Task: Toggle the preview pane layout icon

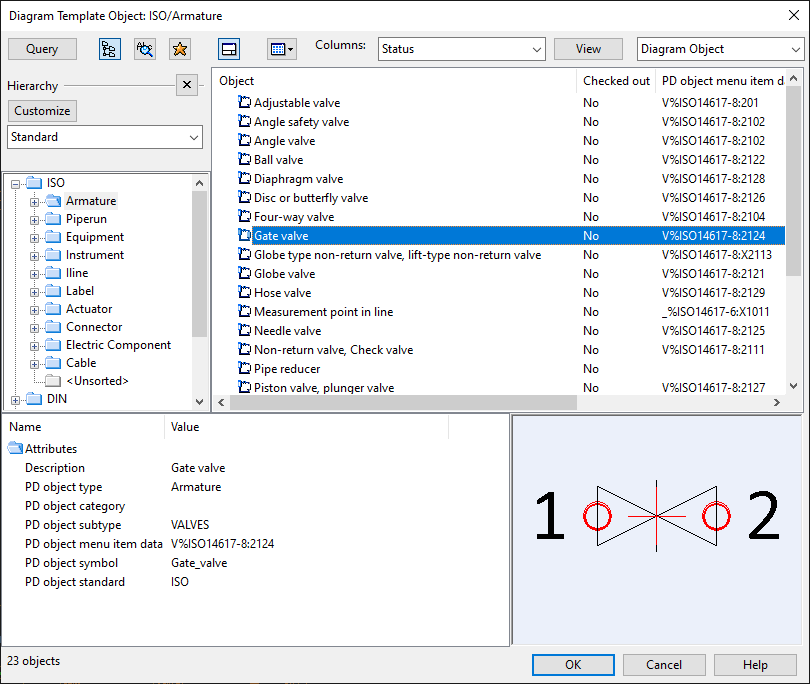Action: pyautogui.click(x=229, y=49)
